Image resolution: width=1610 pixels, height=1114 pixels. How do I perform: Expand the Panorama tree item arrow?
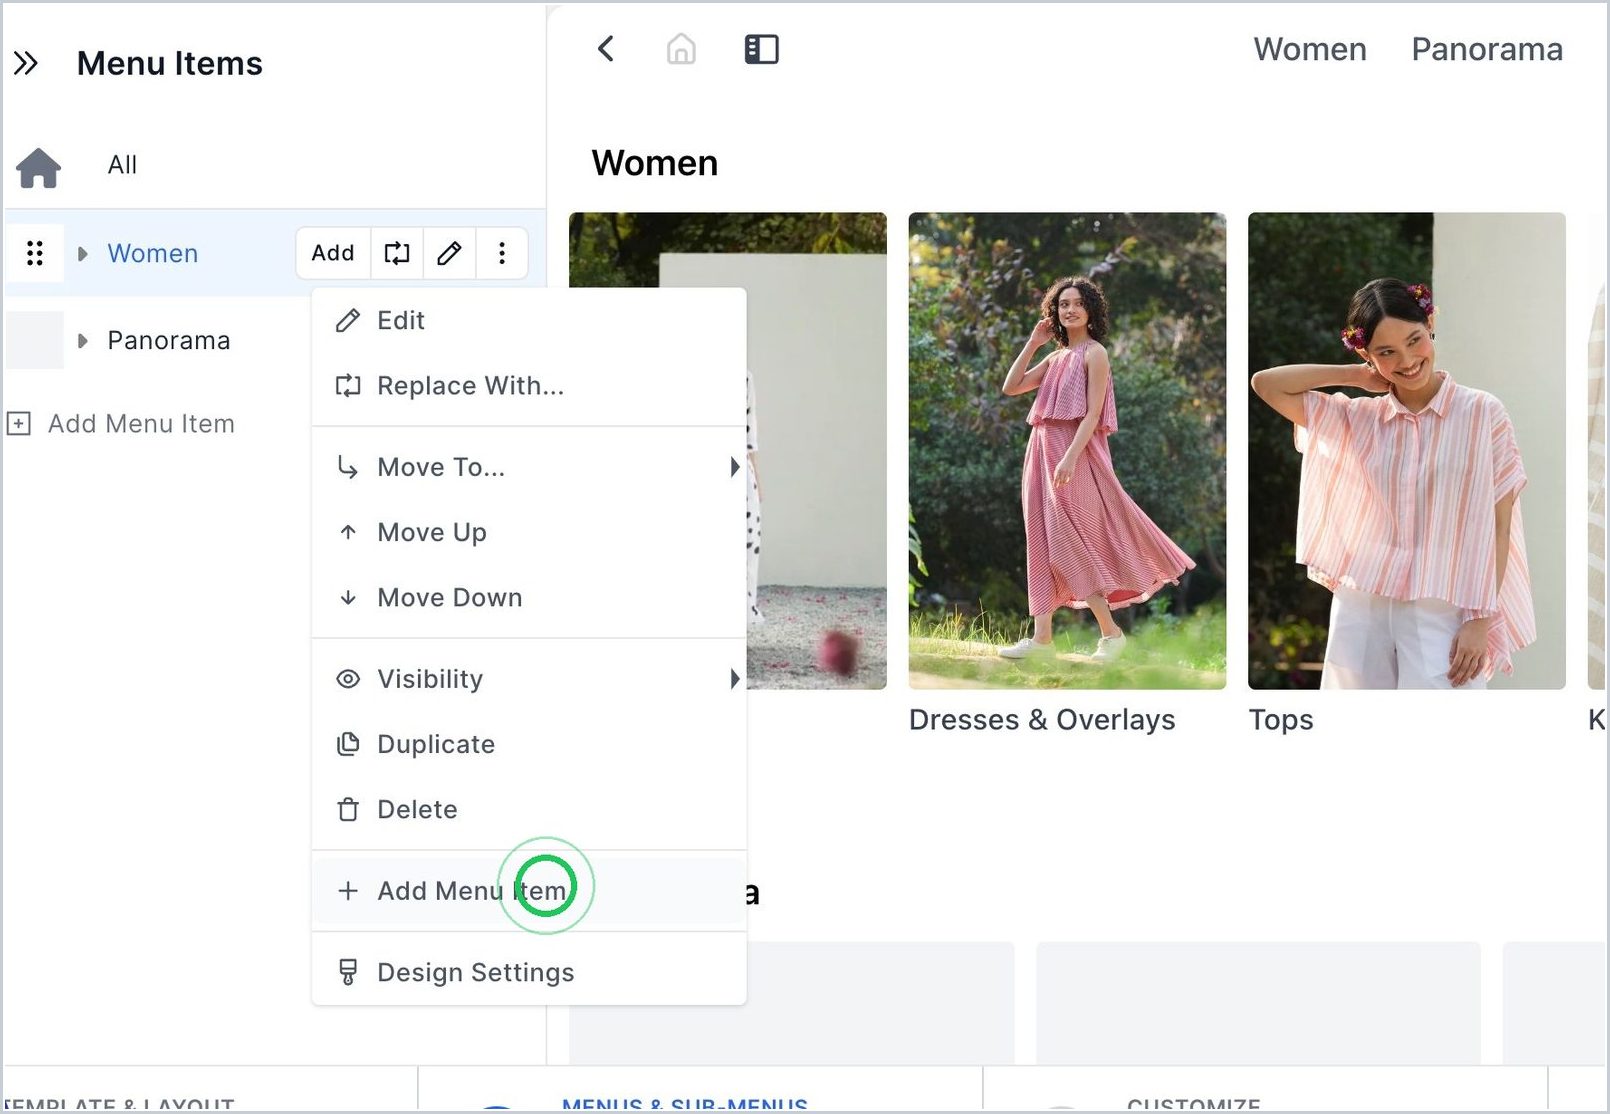pos(83,341)
